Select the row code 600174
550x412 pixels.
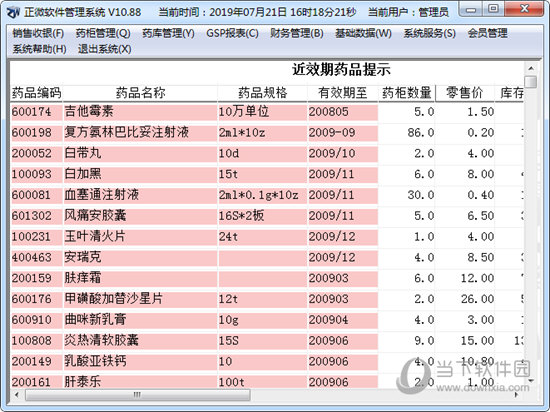click(x=36, y=112)
